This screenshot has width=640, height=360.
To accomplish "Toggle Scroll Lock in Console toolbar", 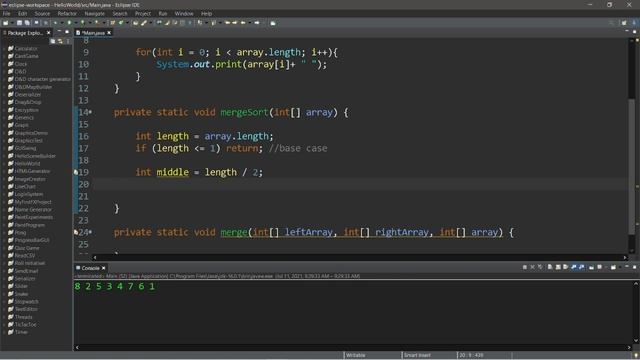I will coord(558,267).
